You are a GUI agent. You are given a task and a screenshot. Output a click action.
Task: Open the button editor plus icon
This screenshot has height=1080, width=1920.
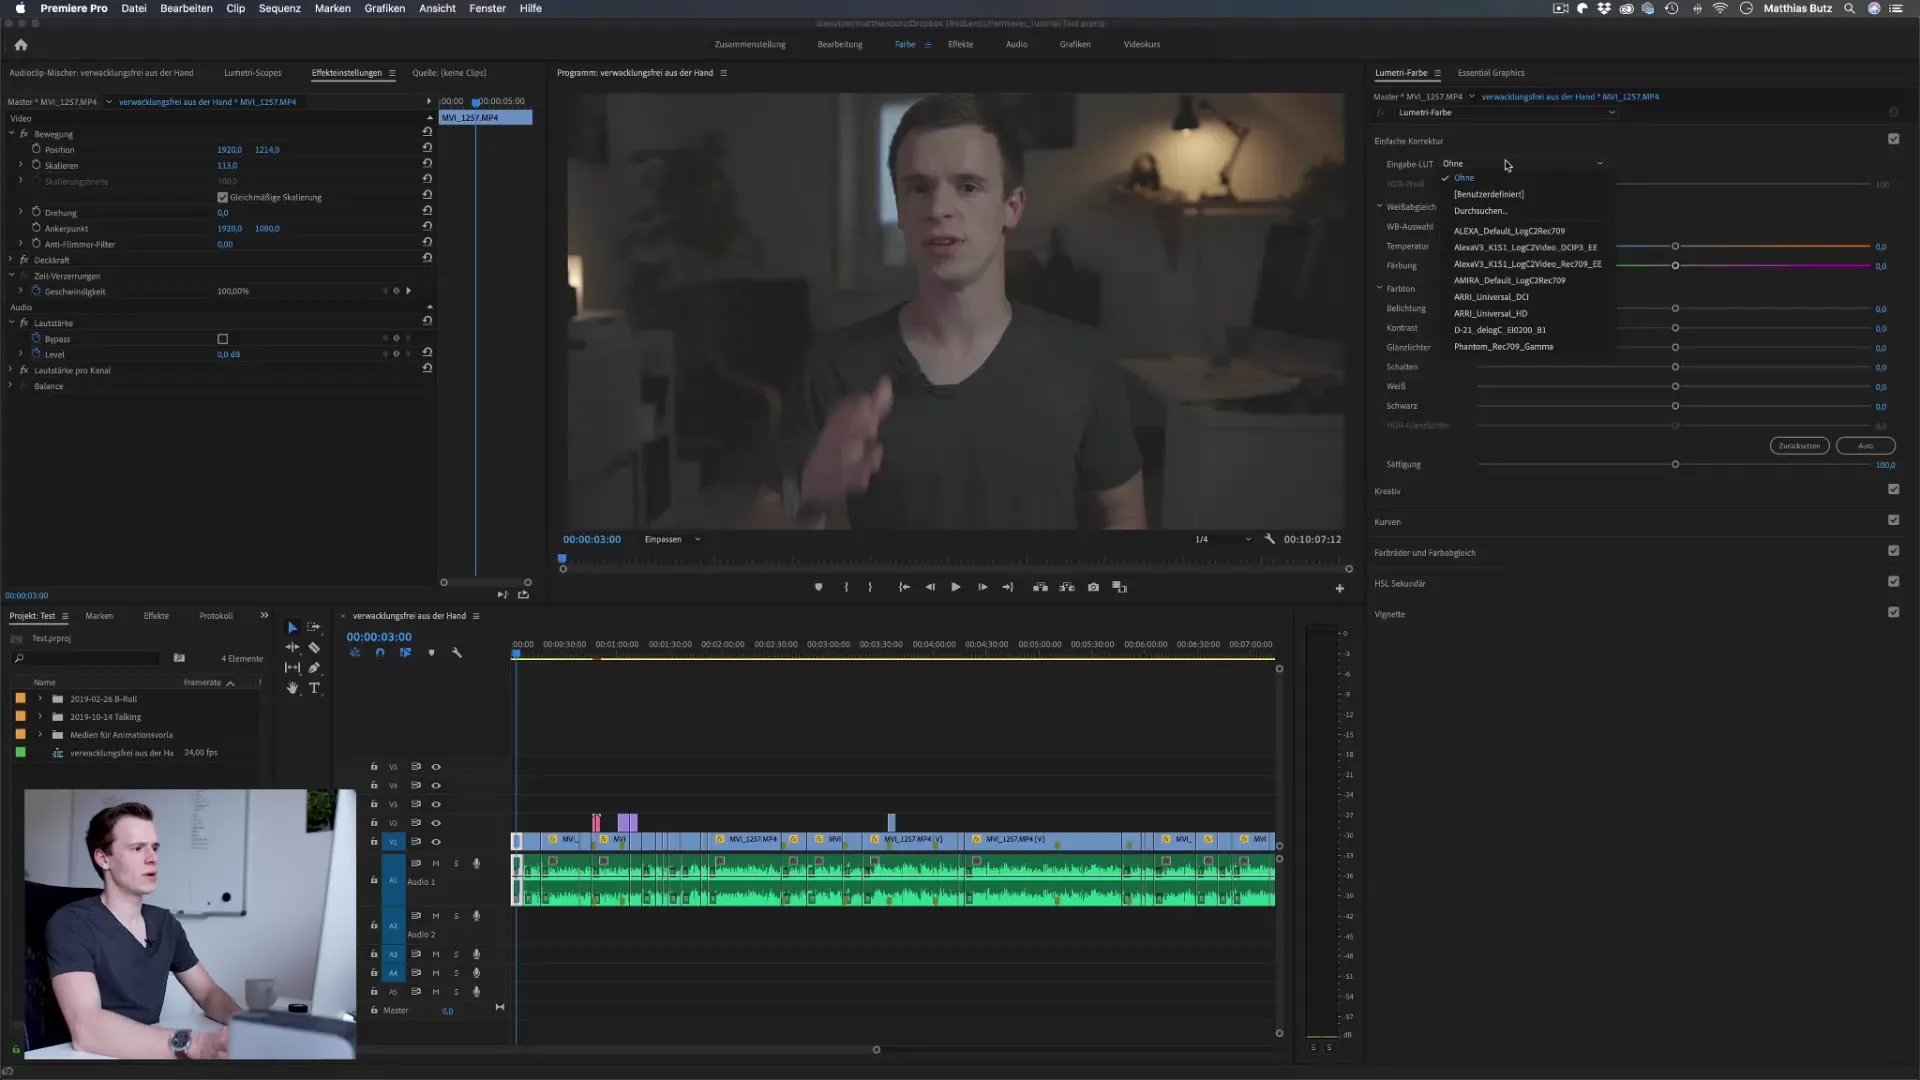1340,589
